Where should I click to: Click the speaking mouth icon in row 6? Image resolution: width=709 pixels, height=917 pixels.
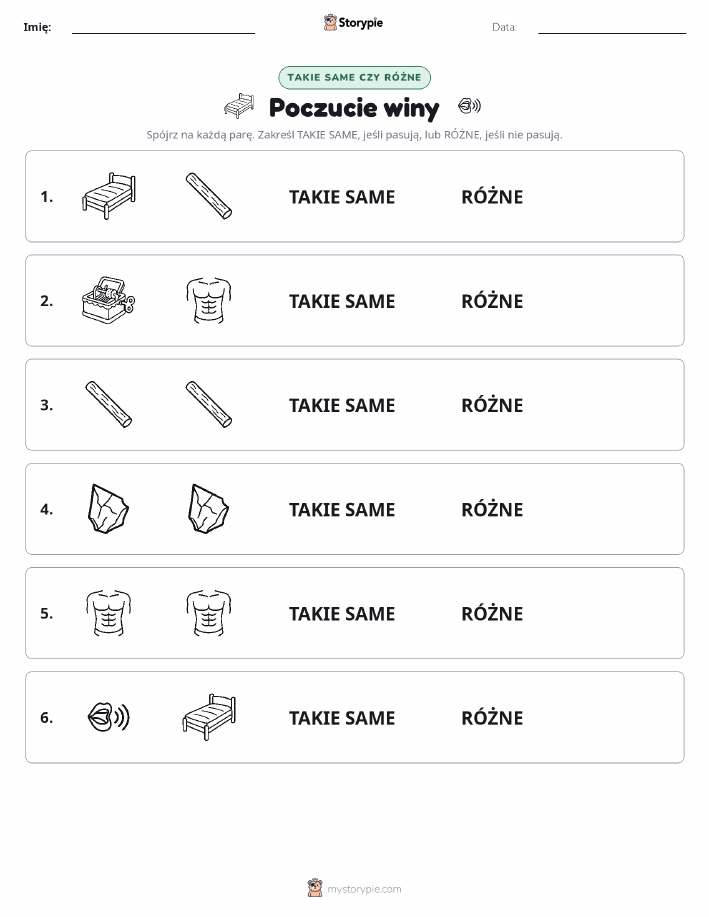point(109,717)
